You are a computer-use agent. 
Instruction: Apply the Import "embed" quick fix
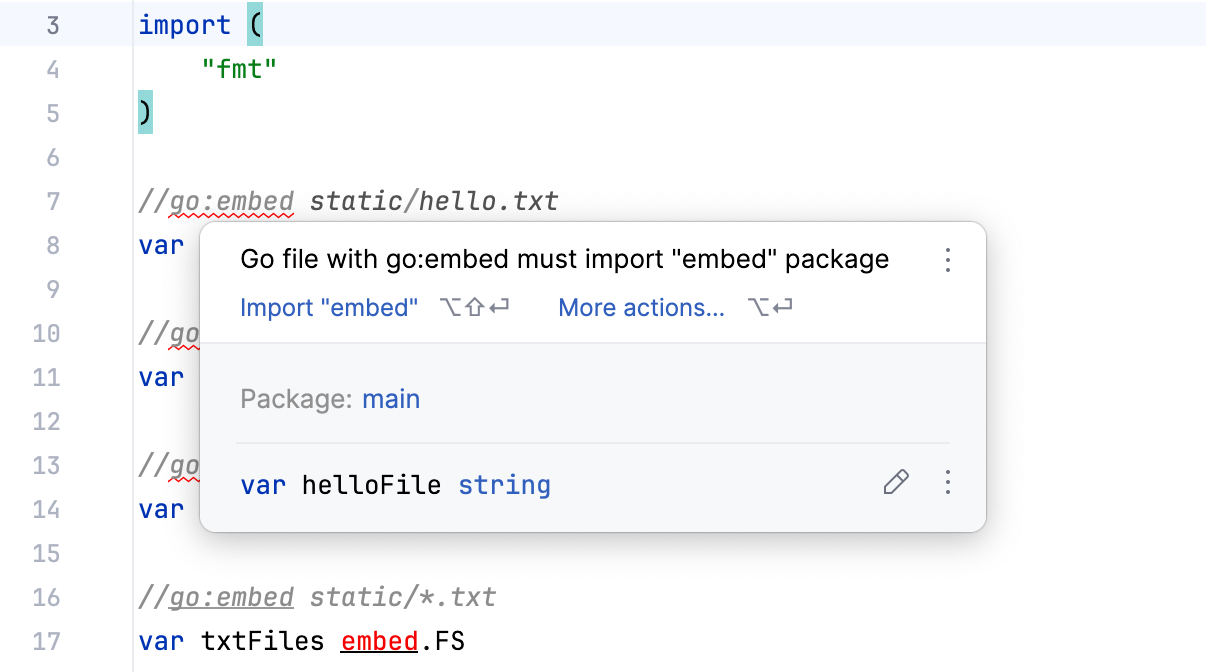(x=329, y=307)
